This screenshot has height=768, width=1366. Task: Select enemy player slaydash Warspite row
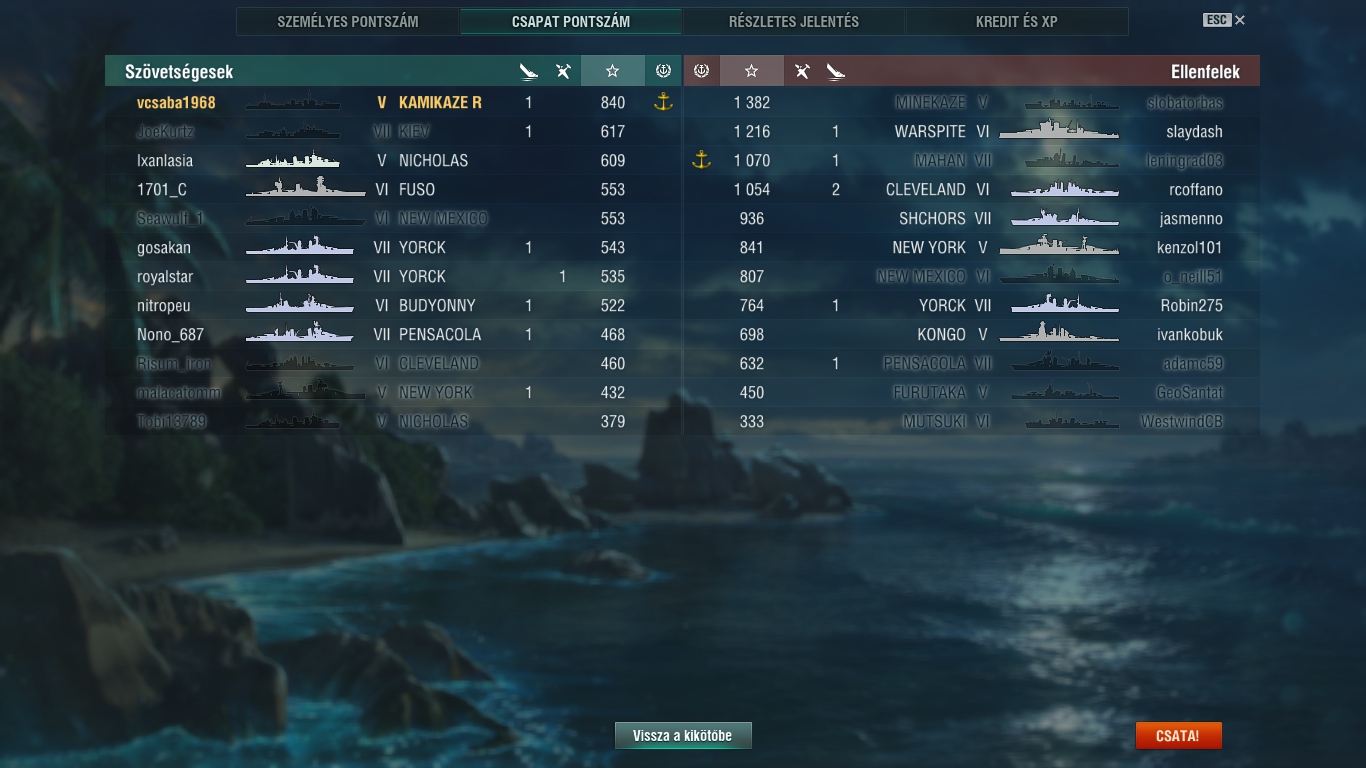(972, 131)
